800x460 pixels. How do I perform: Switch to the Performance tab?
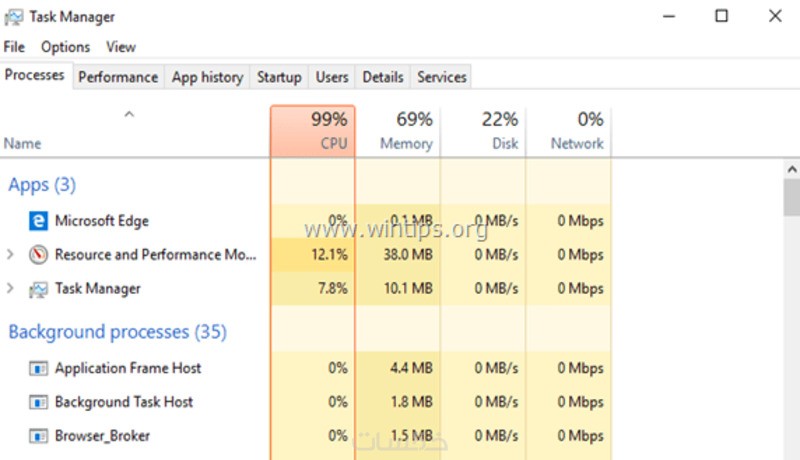[118, 77]
